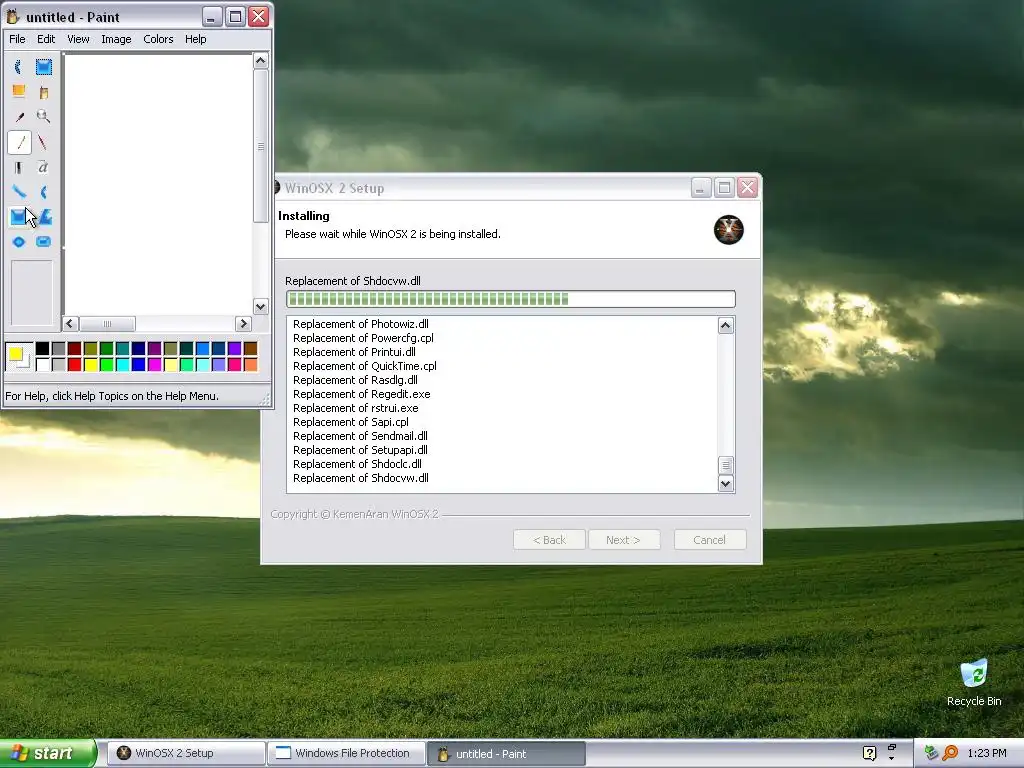Choose the Curve tool in Paint
Viewport: 1024px width, 768px height.
(43, 192)
